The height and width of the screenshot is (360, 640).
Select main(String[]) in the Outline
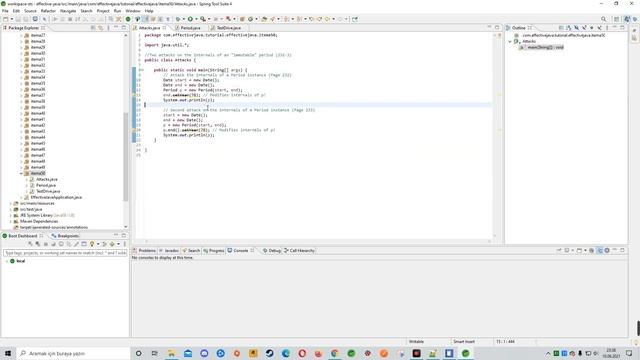[542, 47]
